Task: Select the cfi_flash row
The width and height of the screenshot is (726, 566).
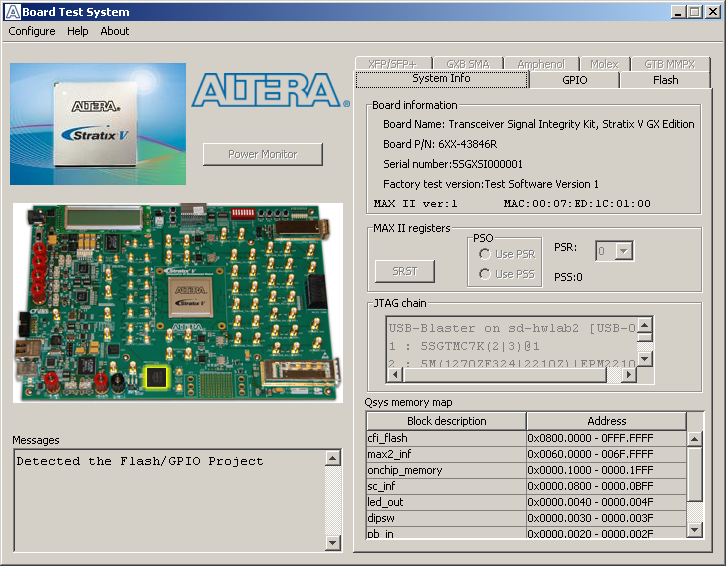Action: point(526,438)
